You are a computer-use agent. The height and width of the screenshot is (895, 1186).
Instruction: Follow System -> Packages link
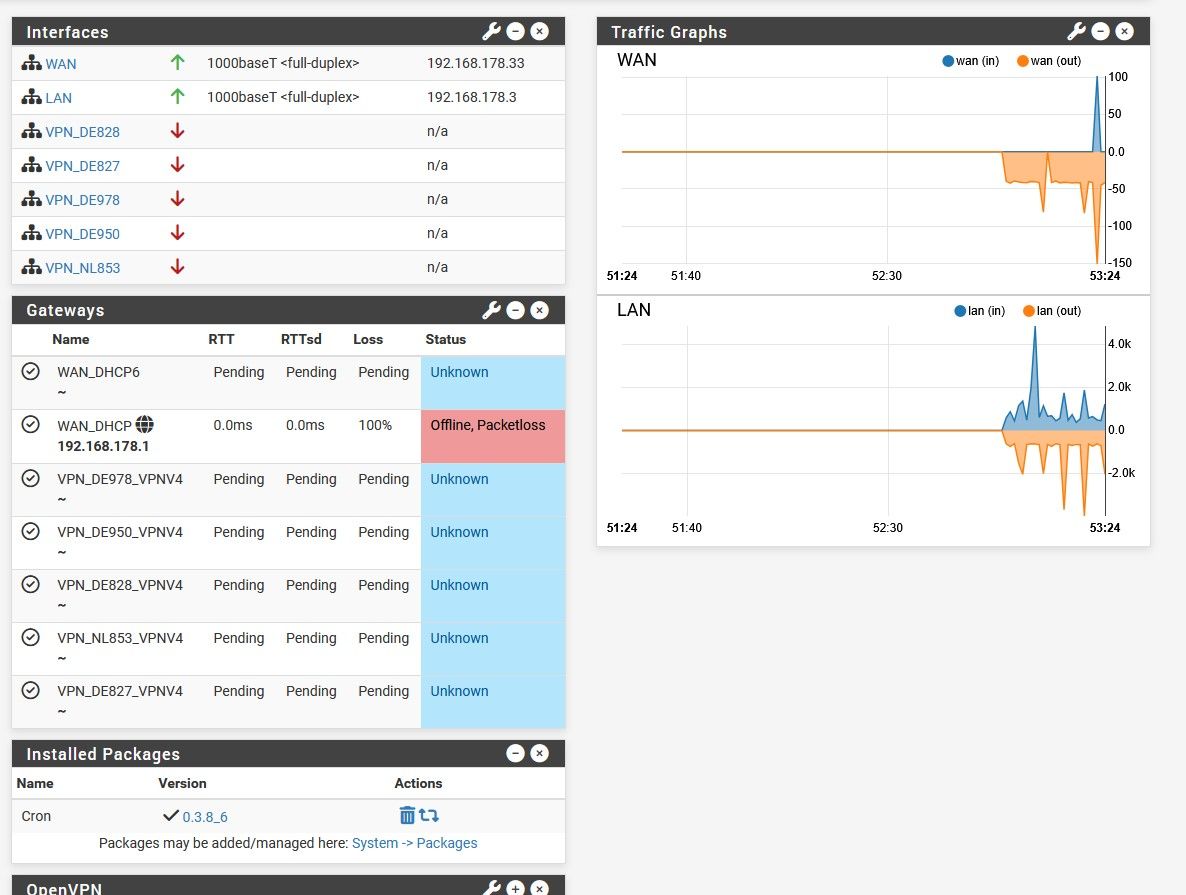pyautogui.click(x=414, y=843)
